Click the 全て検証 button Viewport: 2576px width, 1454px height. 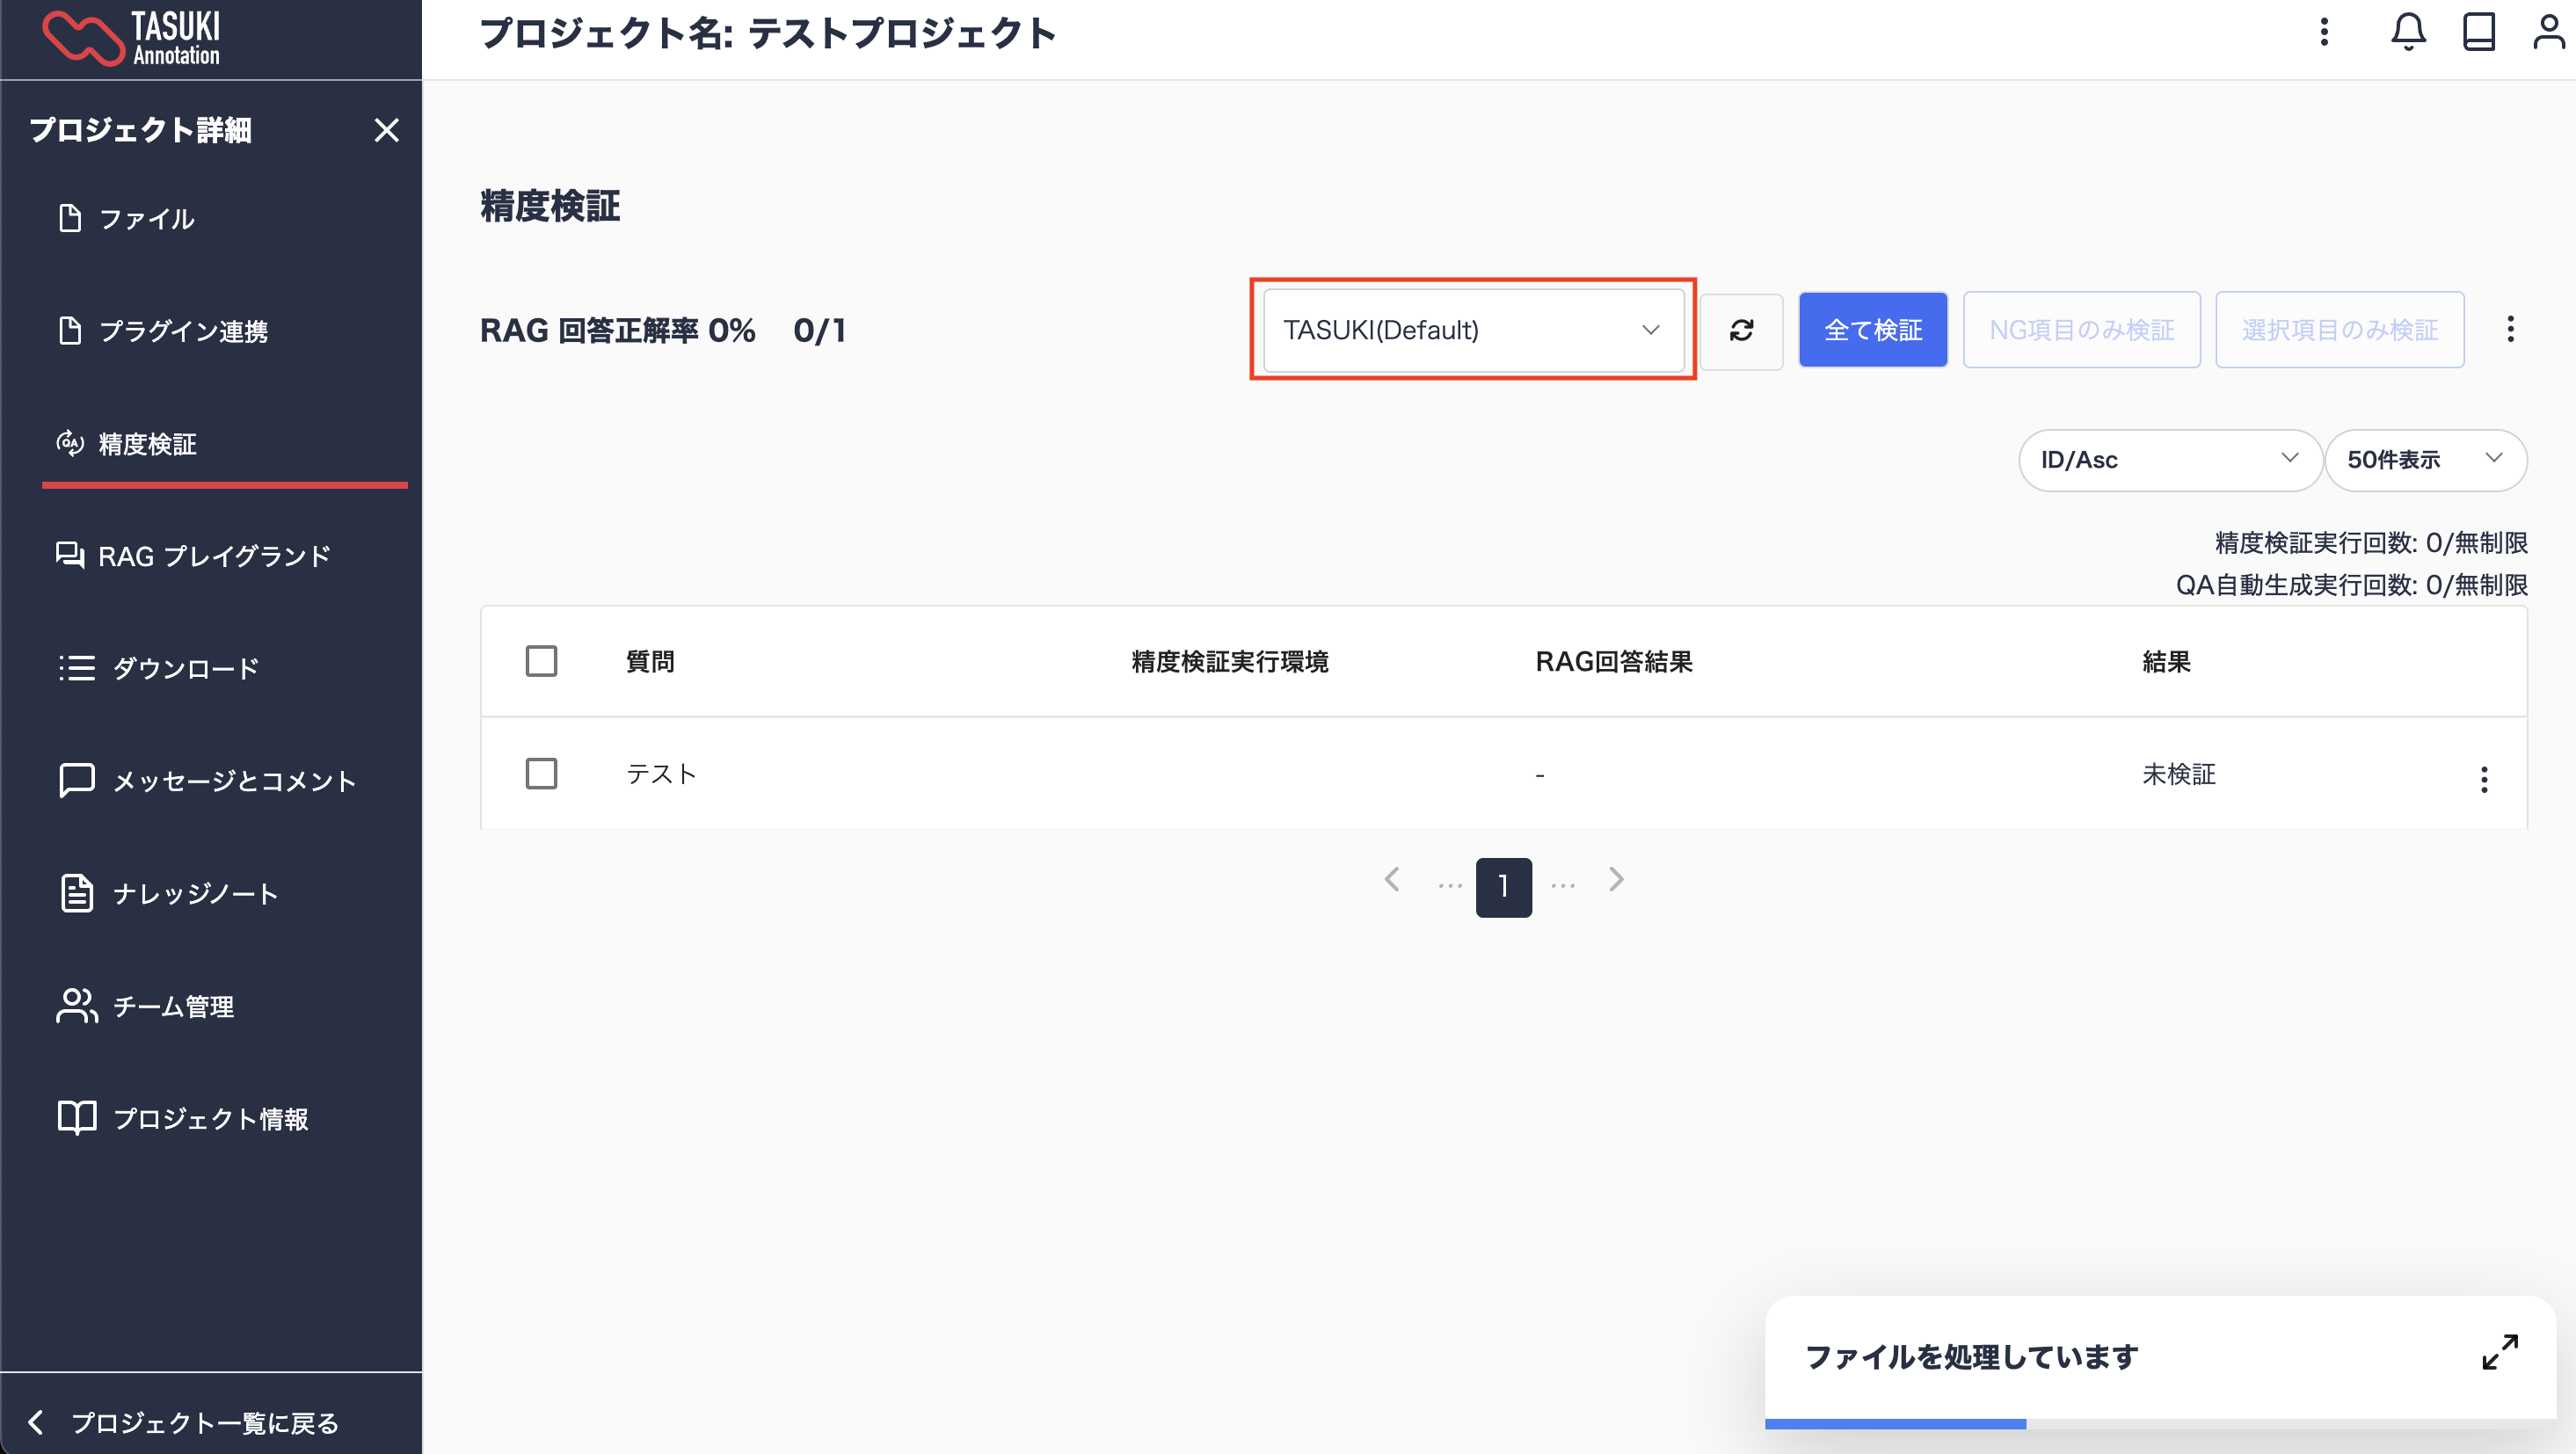(1872, 331)
